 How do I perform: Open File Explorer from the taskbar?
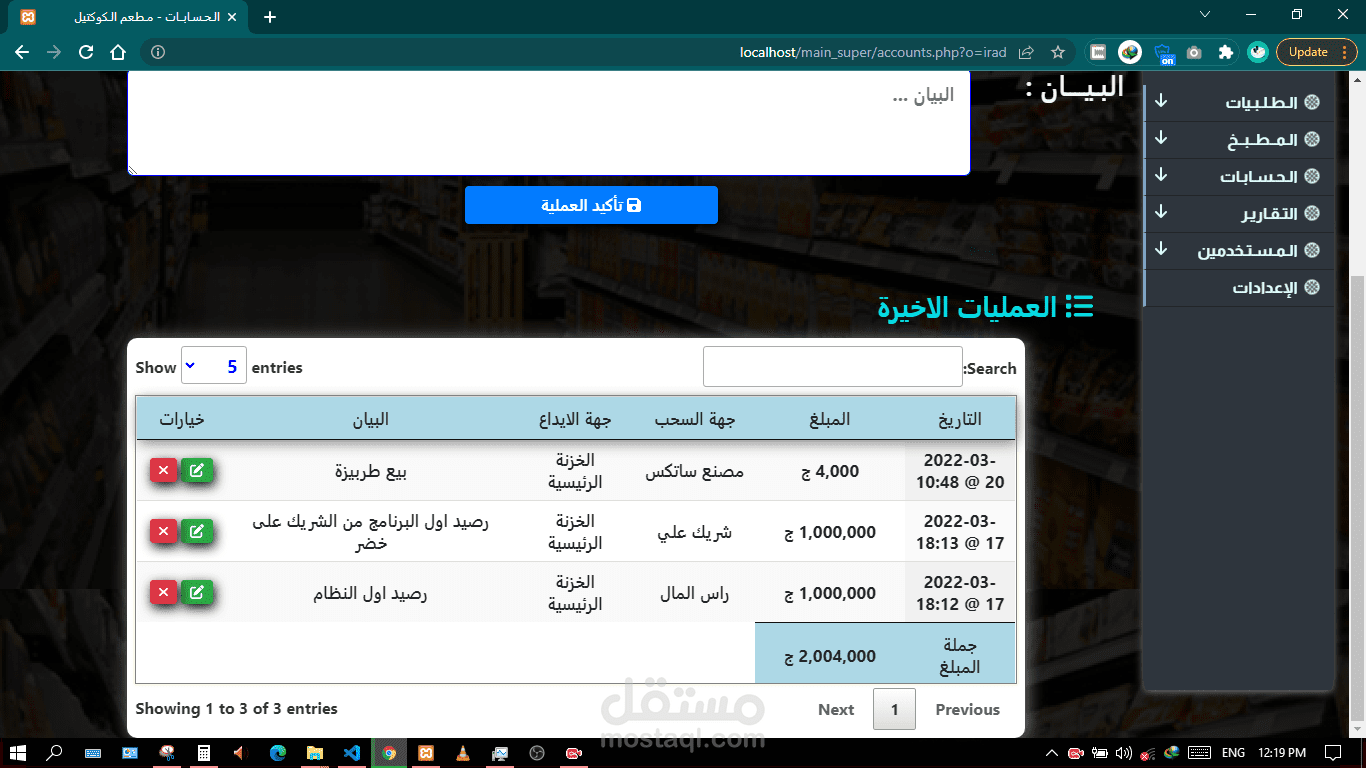click(x=315, y=752)
